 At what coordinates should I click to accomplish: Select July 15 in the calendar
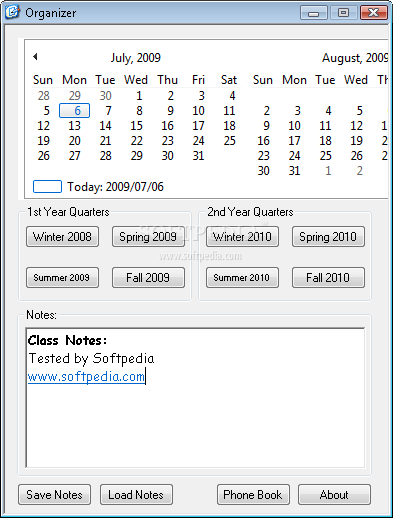tap(136, 126)
